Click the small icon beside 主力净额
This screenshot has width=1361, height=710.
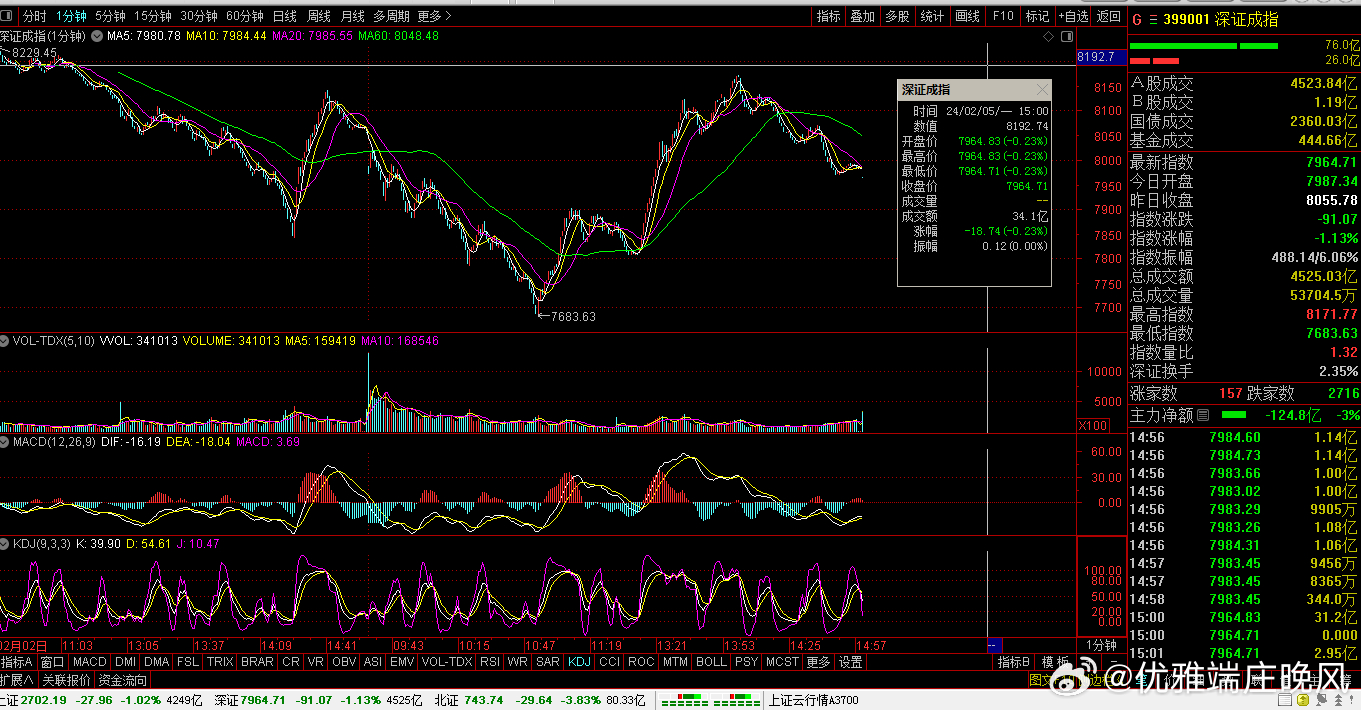click(x=1203, y=415)
